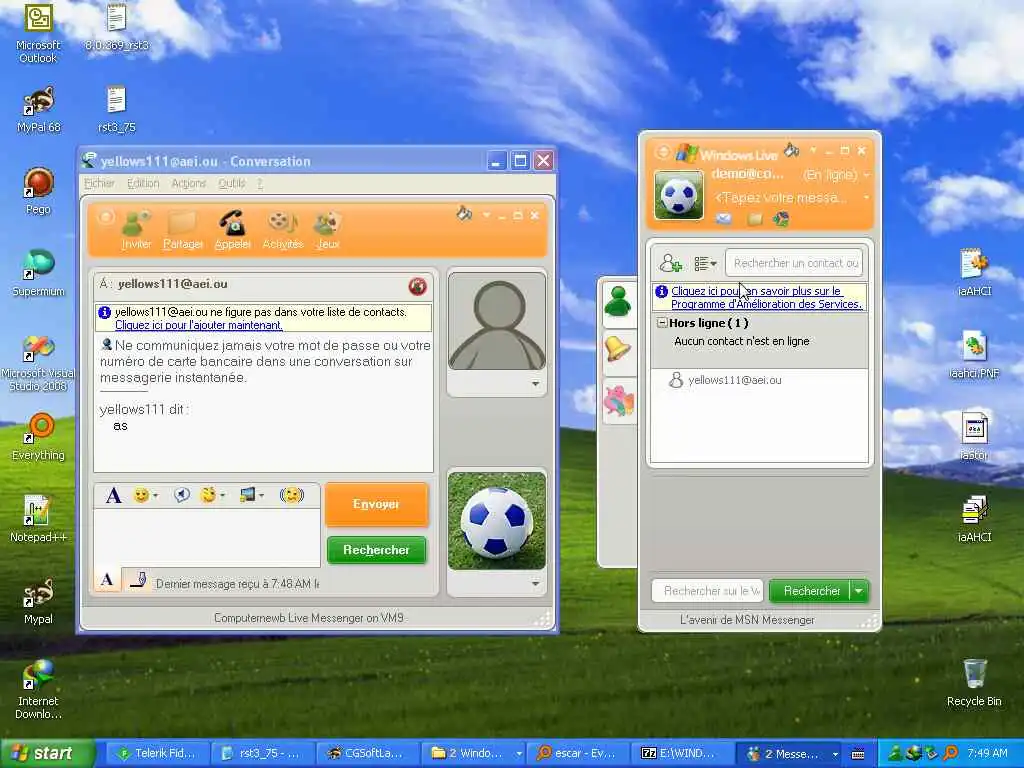The width and height of the screenshot is (1024, 768).
Task: Click the demo@co... display name
Action: (x=747, y=174)
